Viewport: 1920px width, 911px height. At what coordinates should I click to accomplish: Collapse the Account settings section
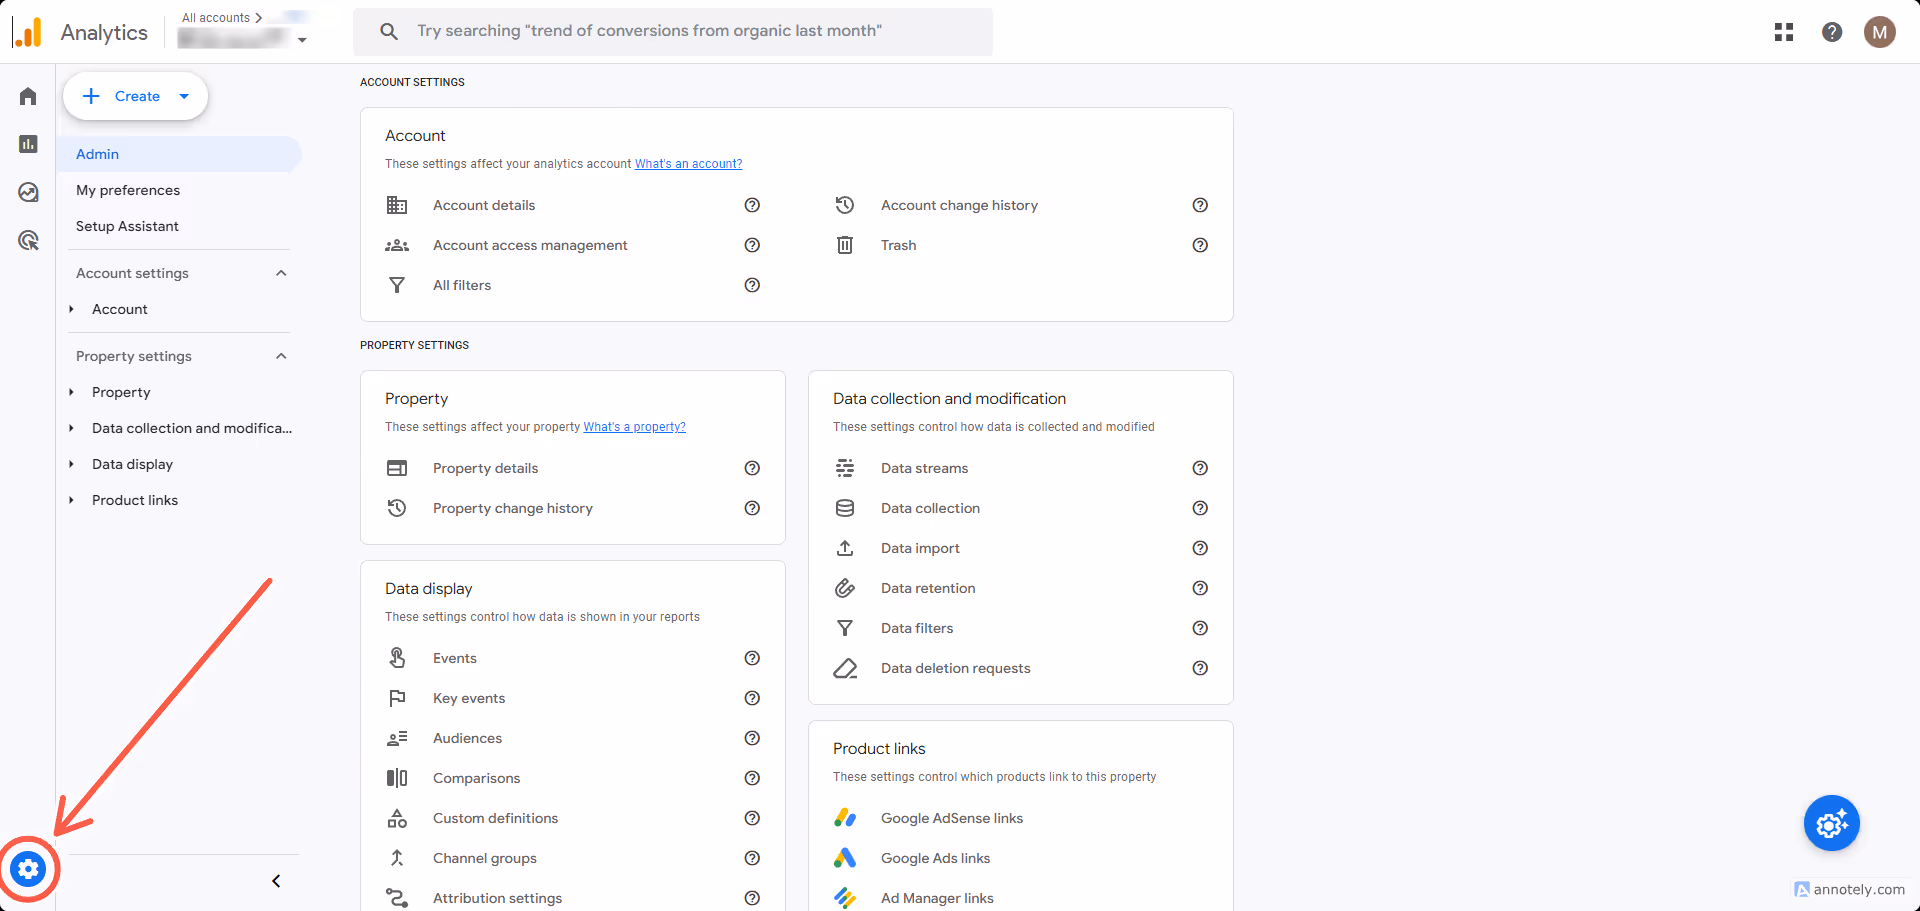(281, 273)
